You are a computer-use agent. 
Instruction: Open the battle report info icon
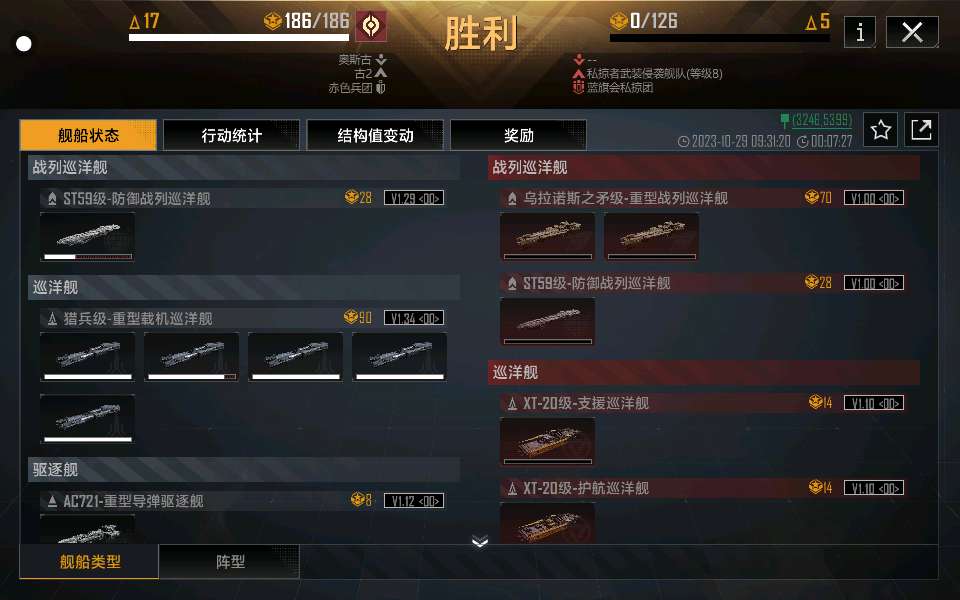(860, 32)
